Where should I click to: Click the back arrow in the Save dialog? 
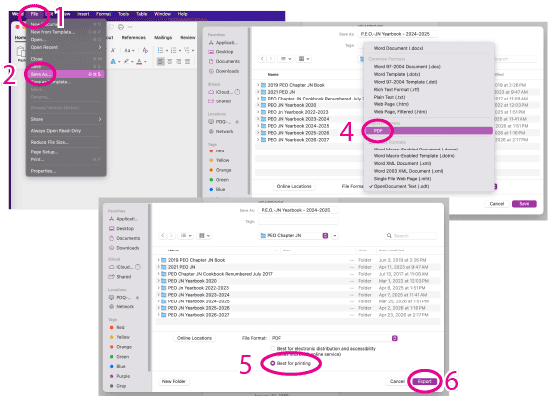click(x=262, y=59)
